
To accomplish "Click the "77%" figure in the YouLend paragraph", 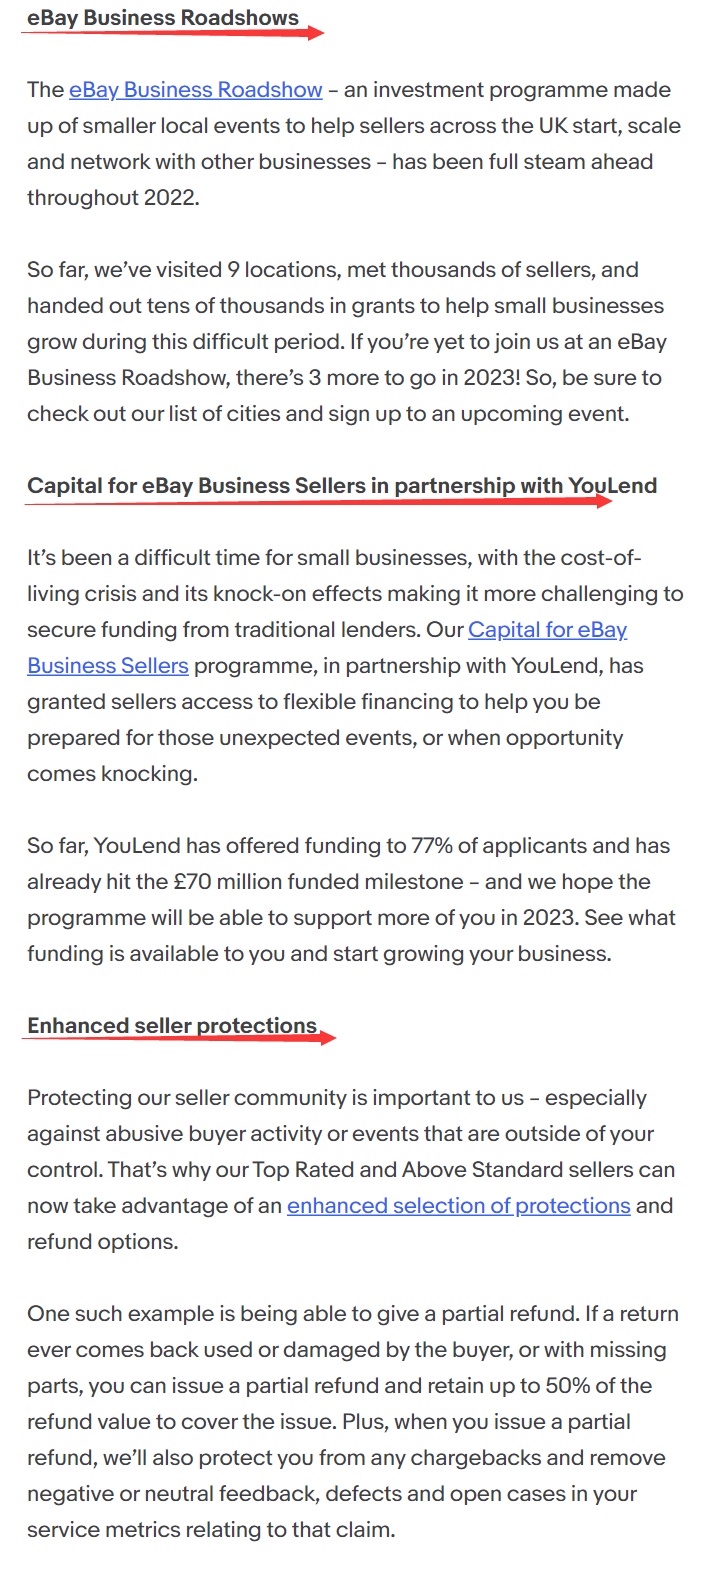I will pyautogui.click(x=432, y=846).
